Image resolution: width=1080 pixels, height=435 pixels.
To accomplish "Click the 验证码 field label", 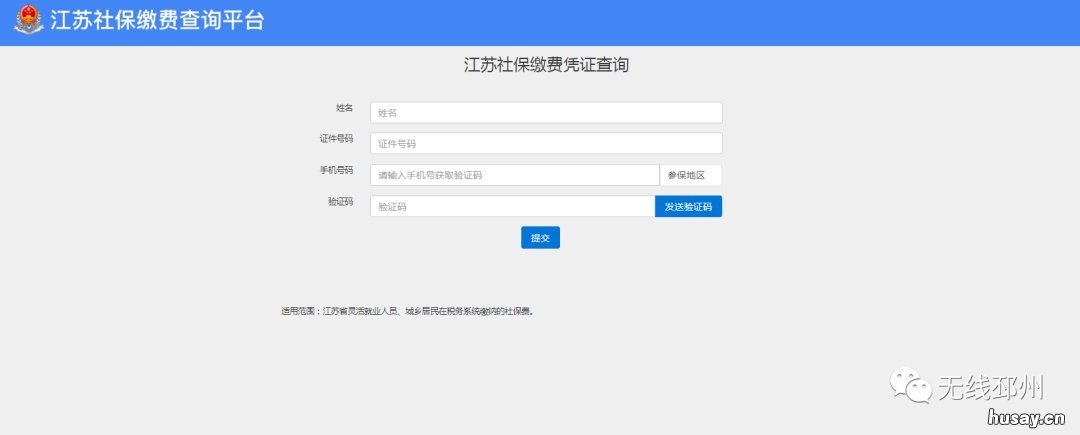I will 340,202.
